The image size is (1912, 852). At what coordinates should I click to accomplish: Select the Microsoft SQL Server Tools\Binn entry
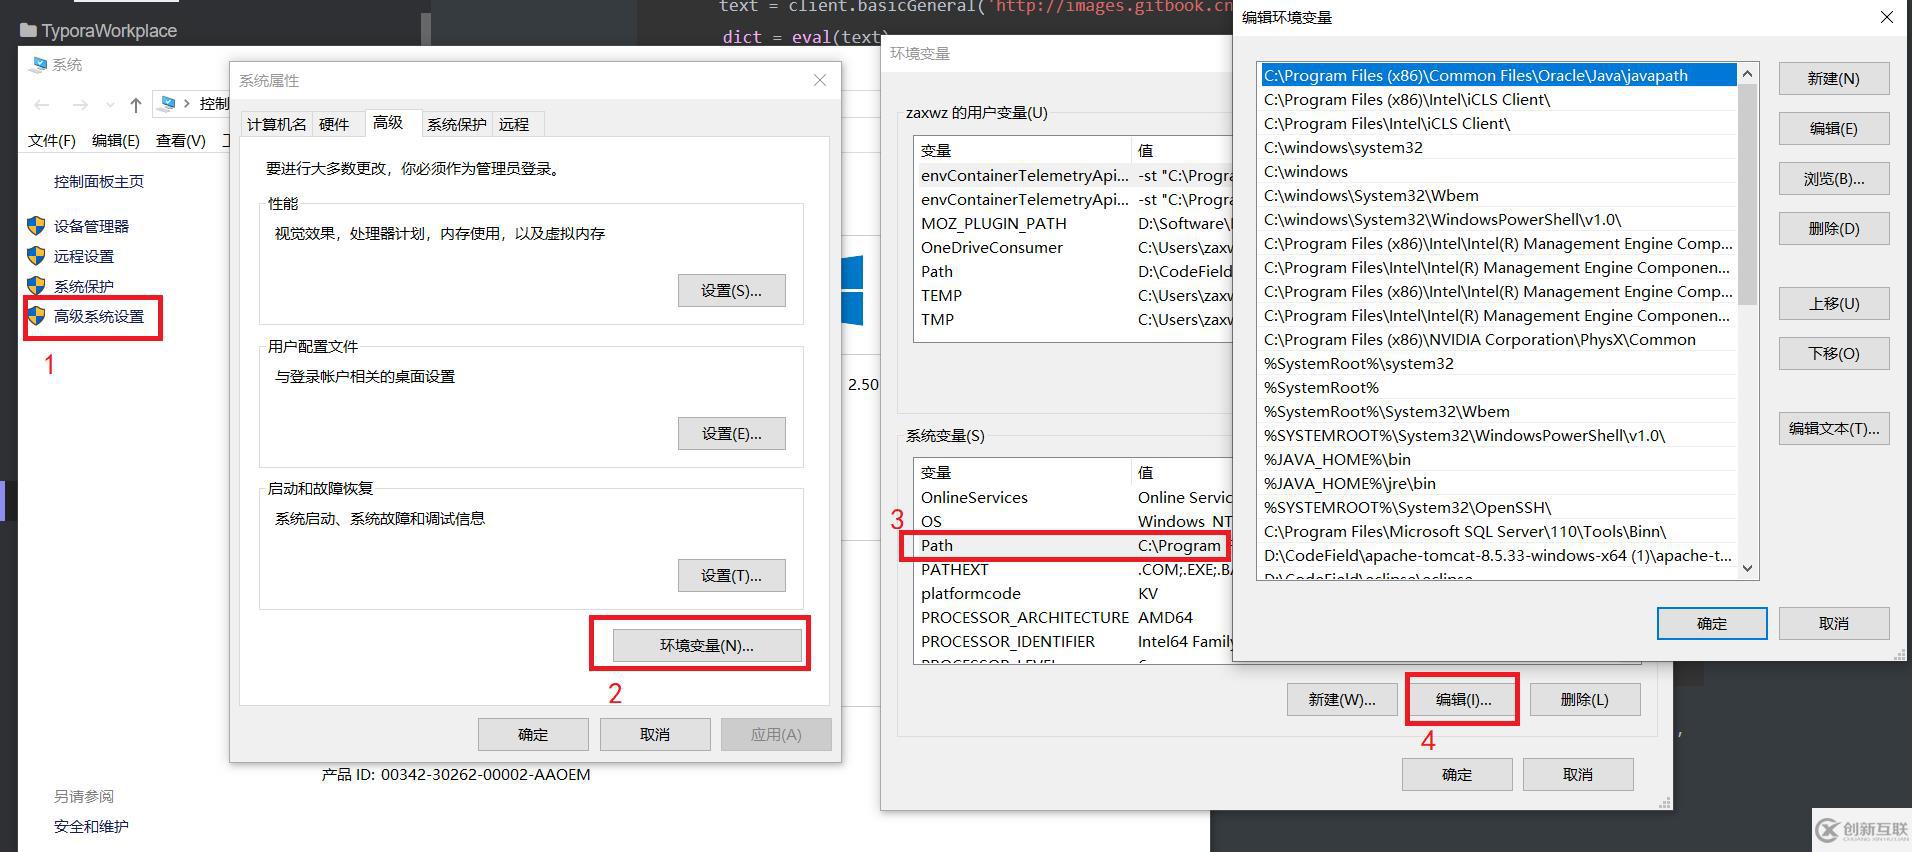click(x=1498, y=531)
